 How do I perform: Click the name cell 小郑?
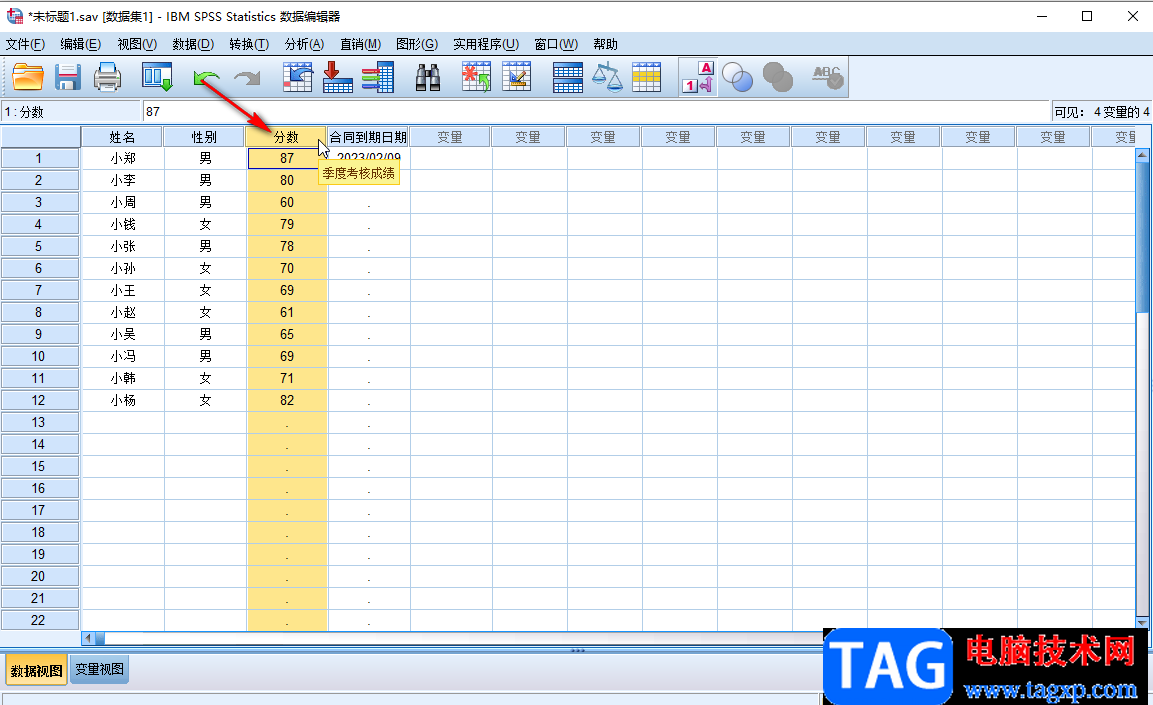(123, 158)
